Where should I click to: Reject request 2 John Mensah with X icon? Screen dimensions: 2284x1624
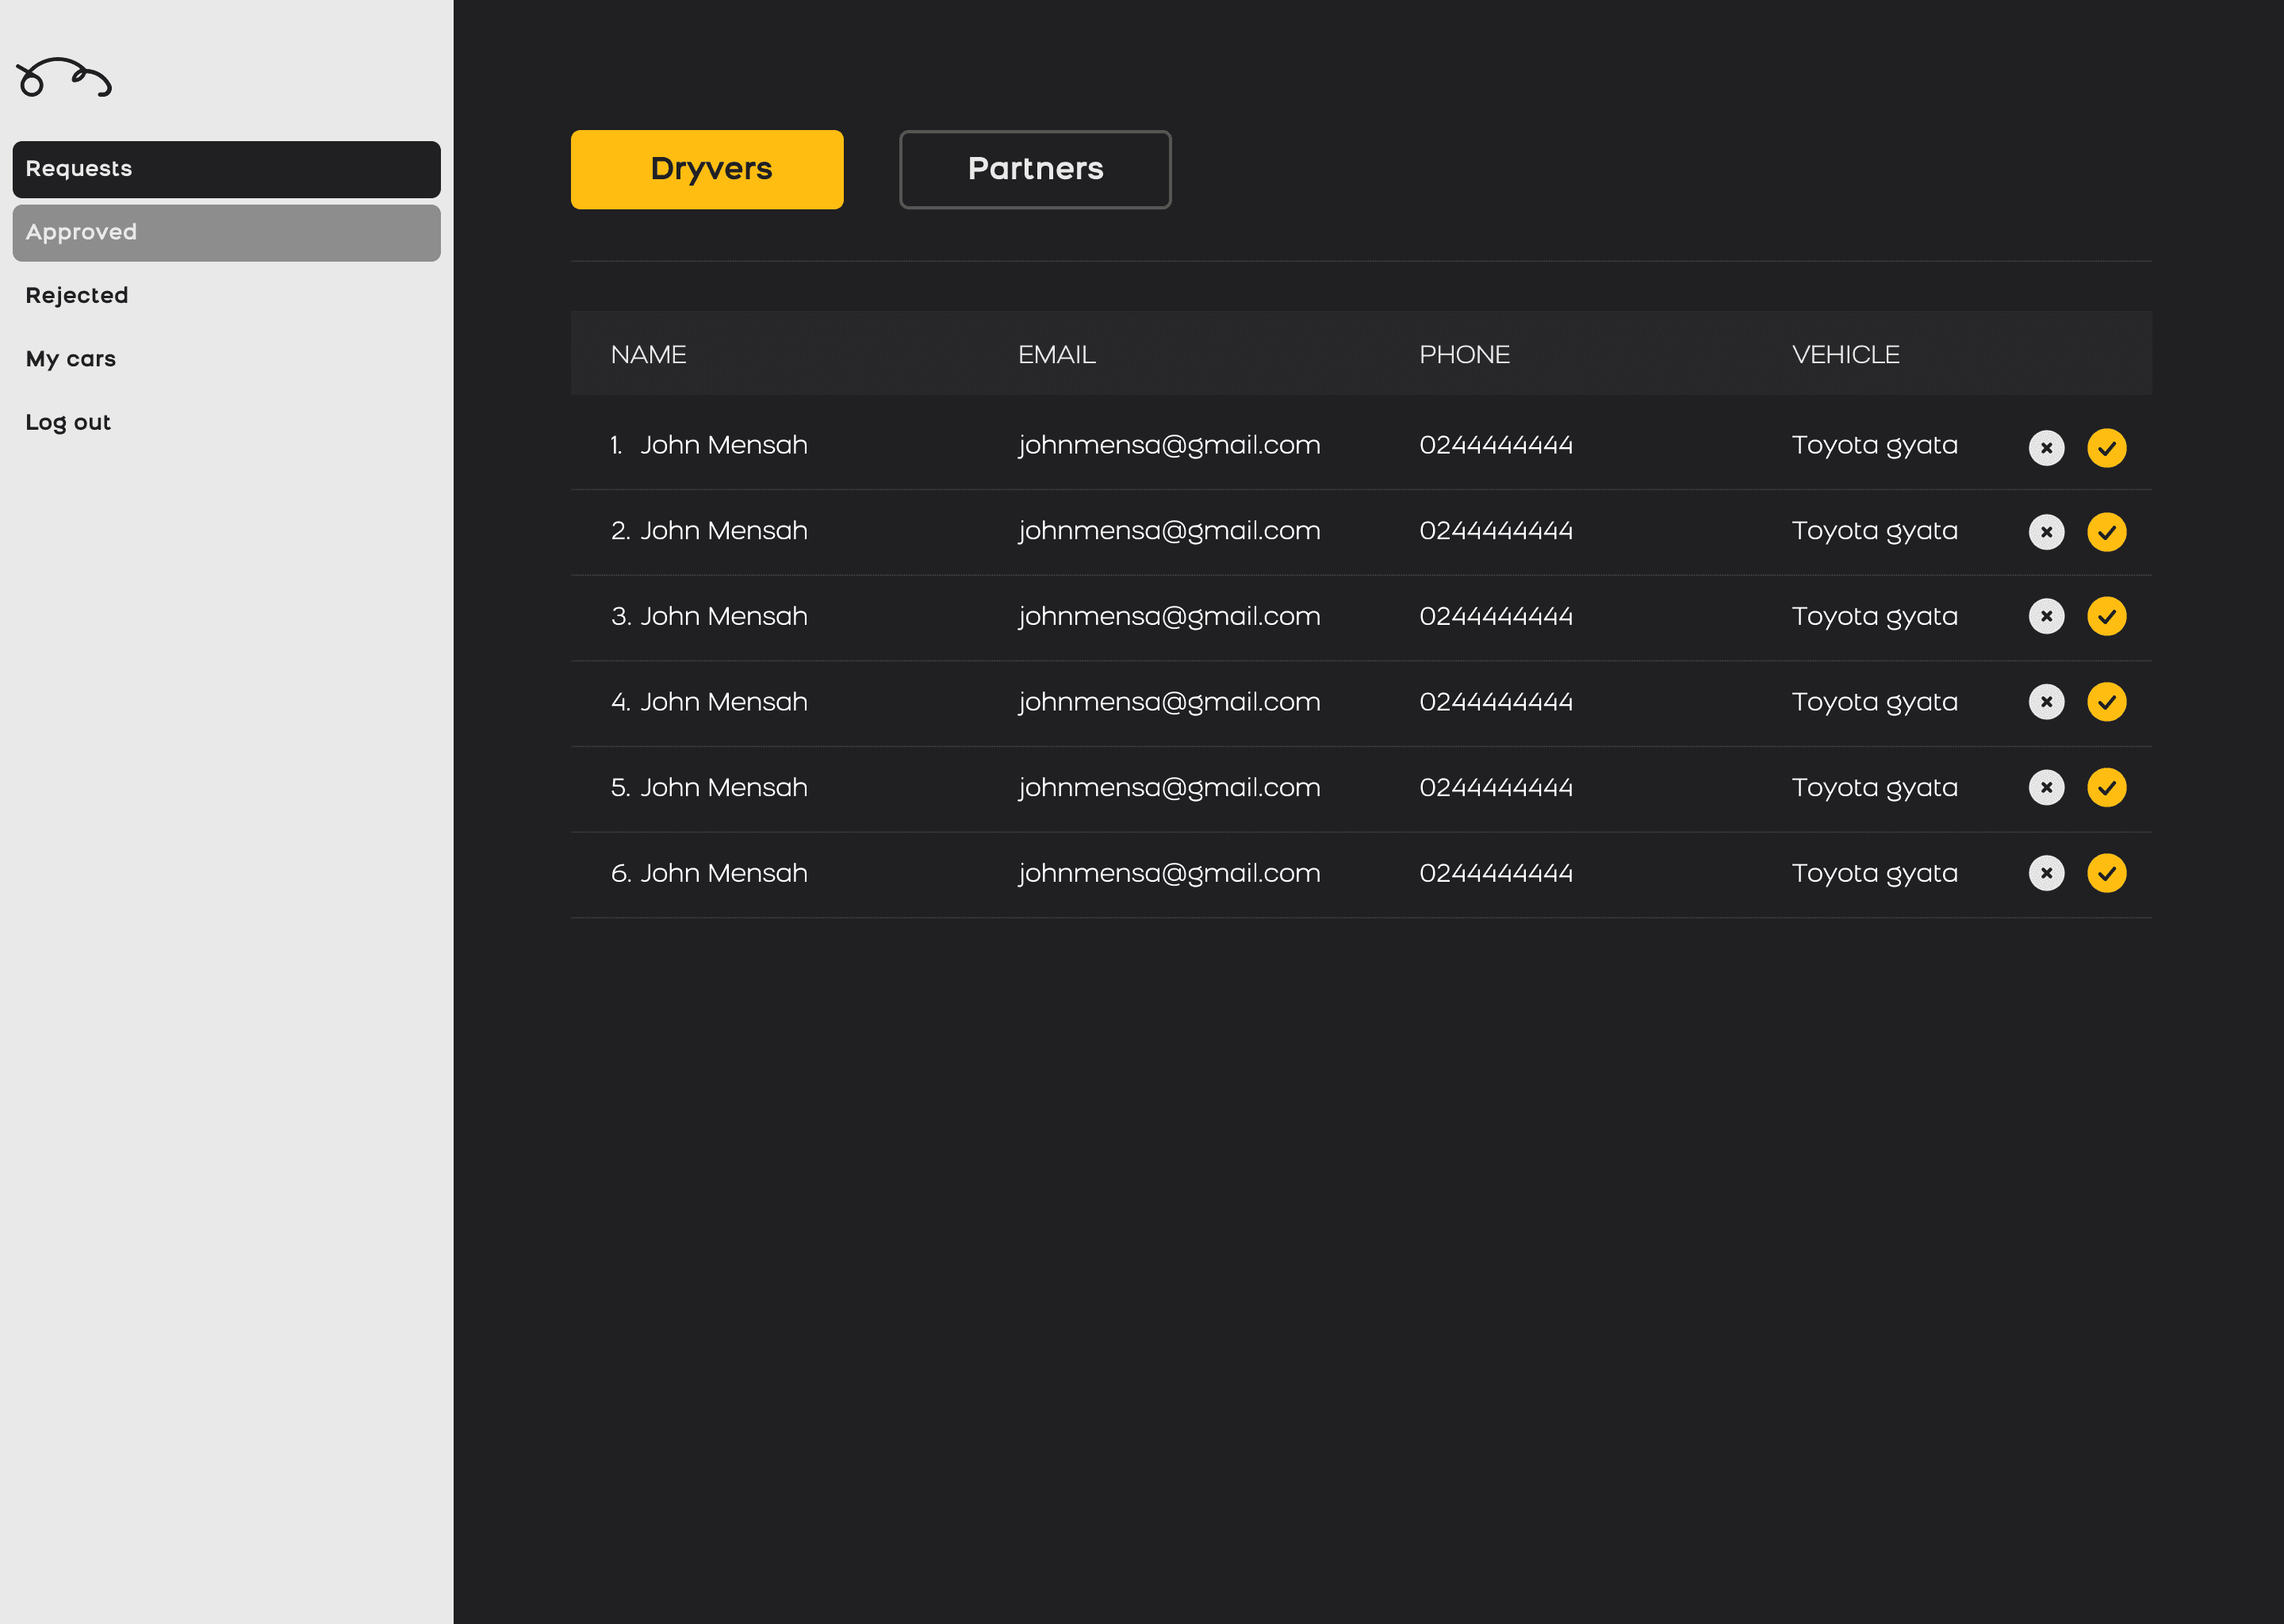(x=2046, y=532)
